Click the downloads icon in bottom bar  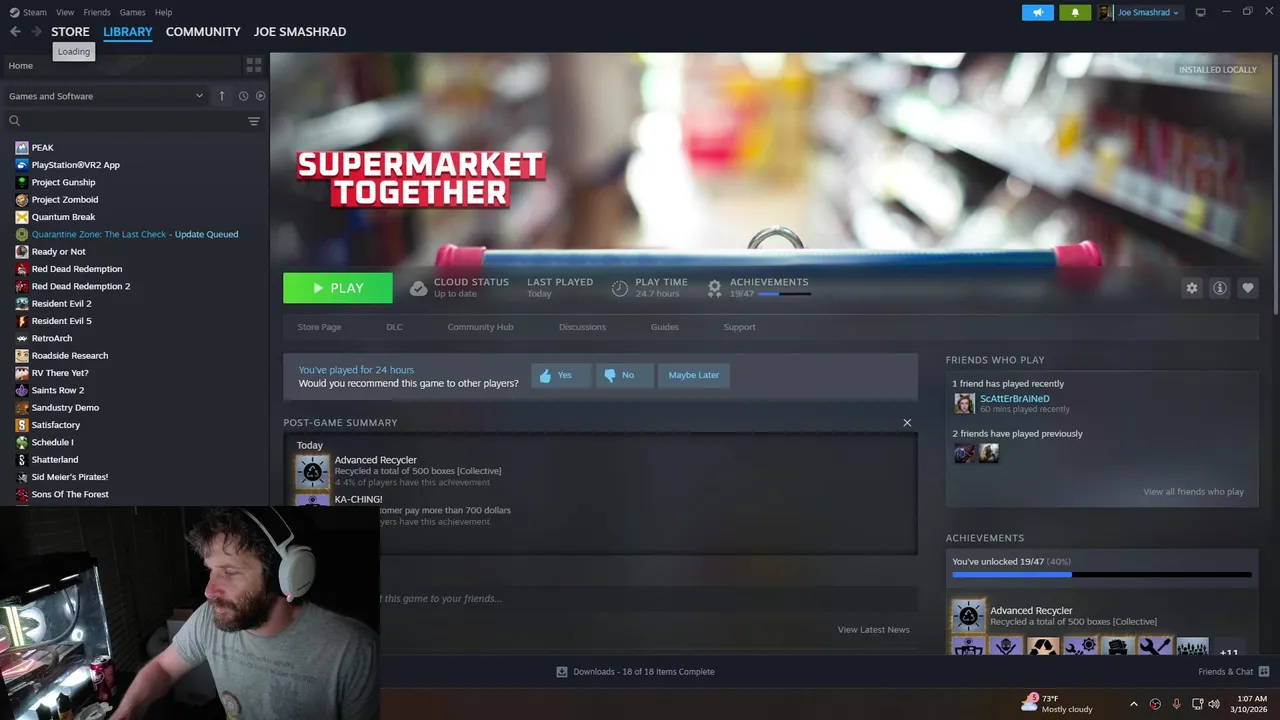click(562, 672)
